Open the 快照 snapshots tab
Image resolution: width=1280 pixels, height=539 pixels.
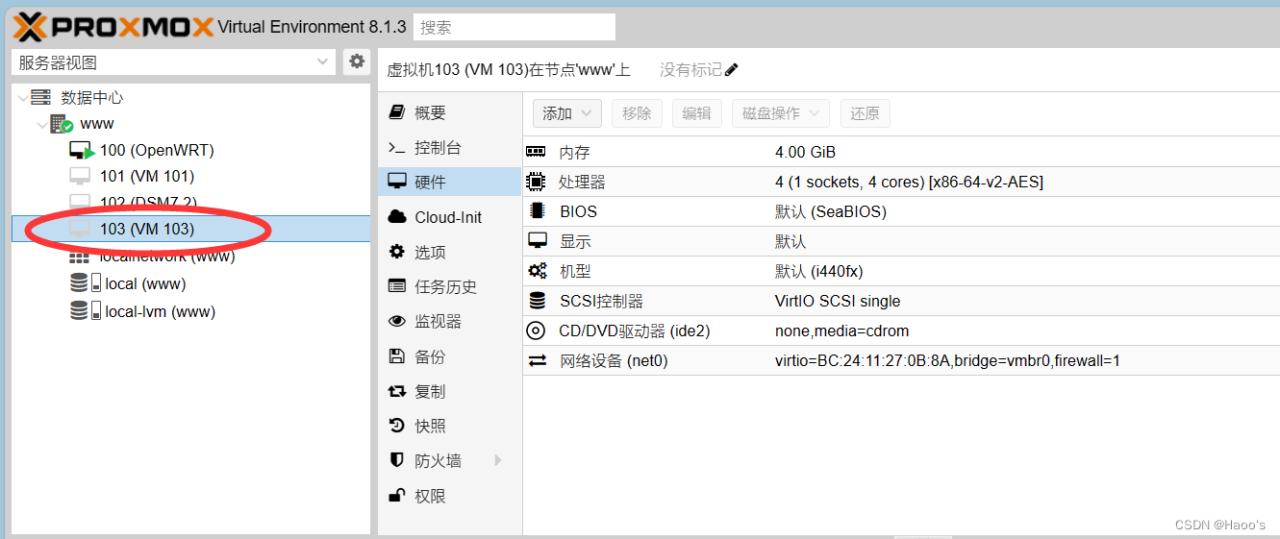[x=450, y=426]
